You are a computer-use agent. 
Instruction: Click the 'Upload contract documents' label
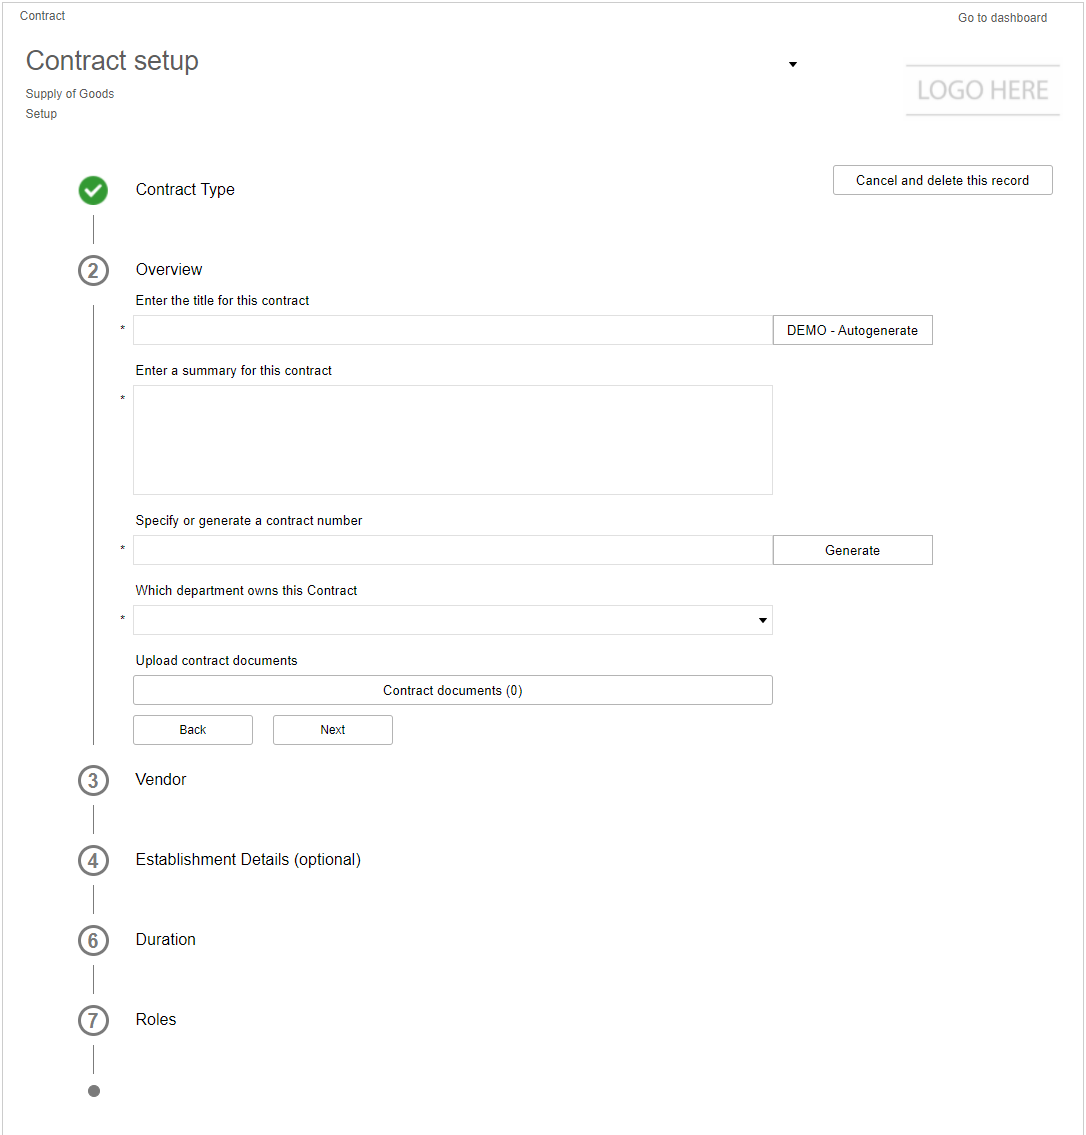click(216, 660)
